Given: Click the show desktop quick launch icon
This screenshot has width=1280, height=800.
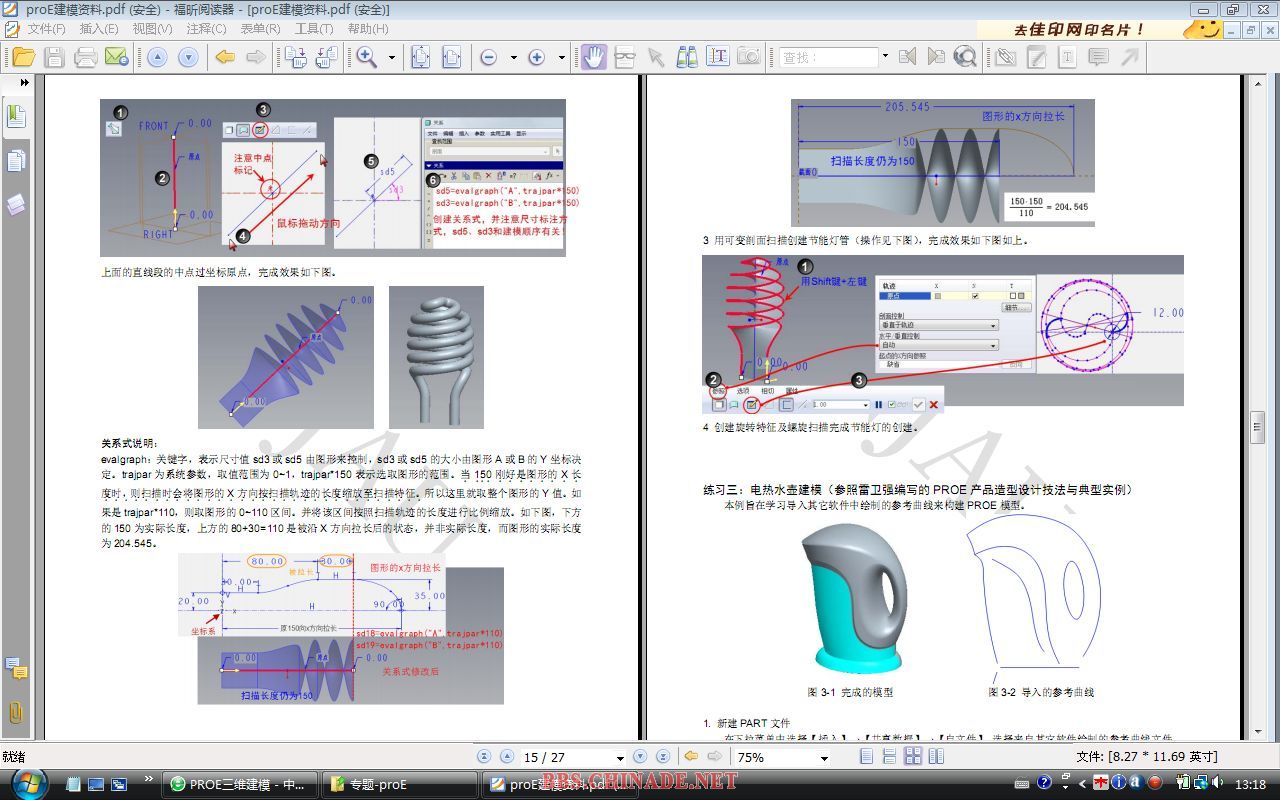Looking at the screenshot, I should (96, 784).
